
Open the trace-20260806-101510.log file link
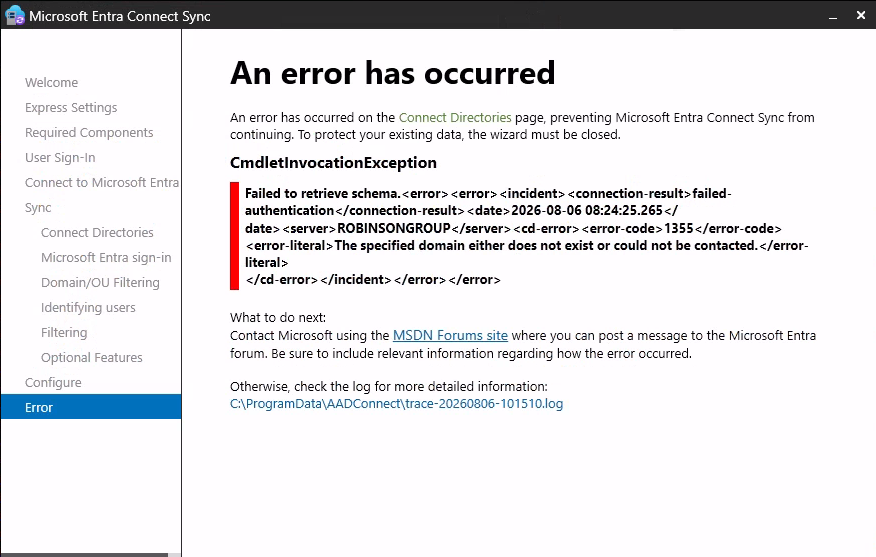[x=397, y=403]
